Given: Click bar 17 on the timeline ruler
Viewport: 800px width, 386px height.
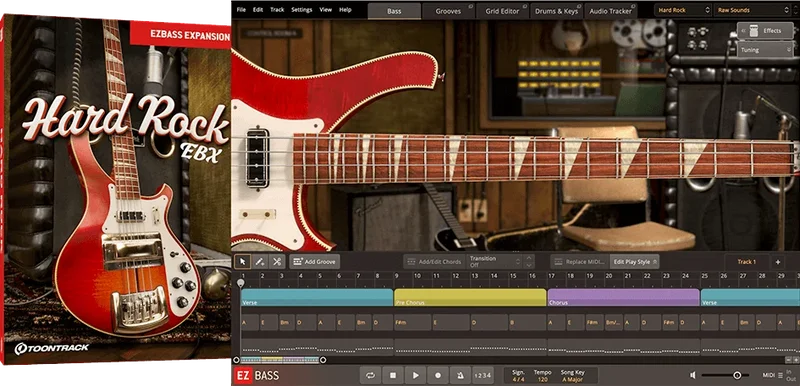Looking at the screenshot, I should click(x=552, y=276).
